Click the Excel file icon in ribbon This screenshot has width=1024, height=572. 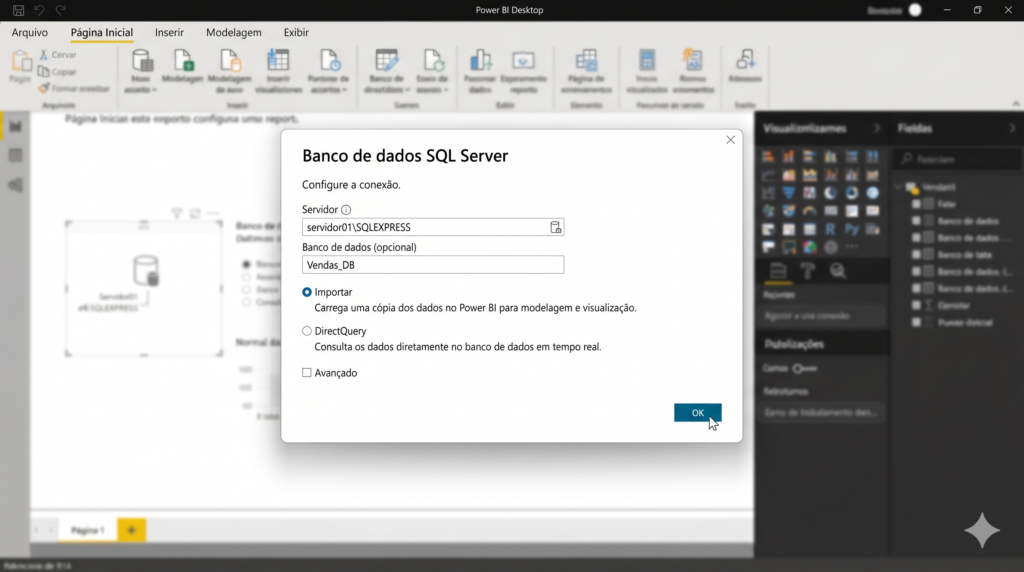(x=184, y=61)
